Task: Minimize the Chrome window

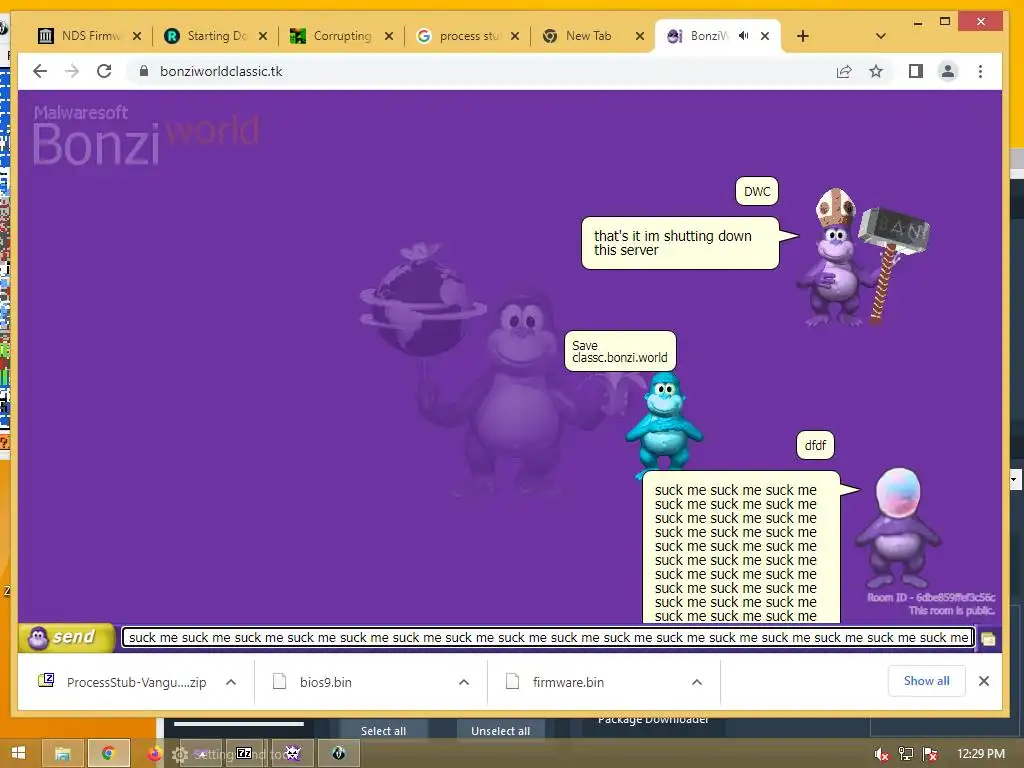Action: (918, 22)
